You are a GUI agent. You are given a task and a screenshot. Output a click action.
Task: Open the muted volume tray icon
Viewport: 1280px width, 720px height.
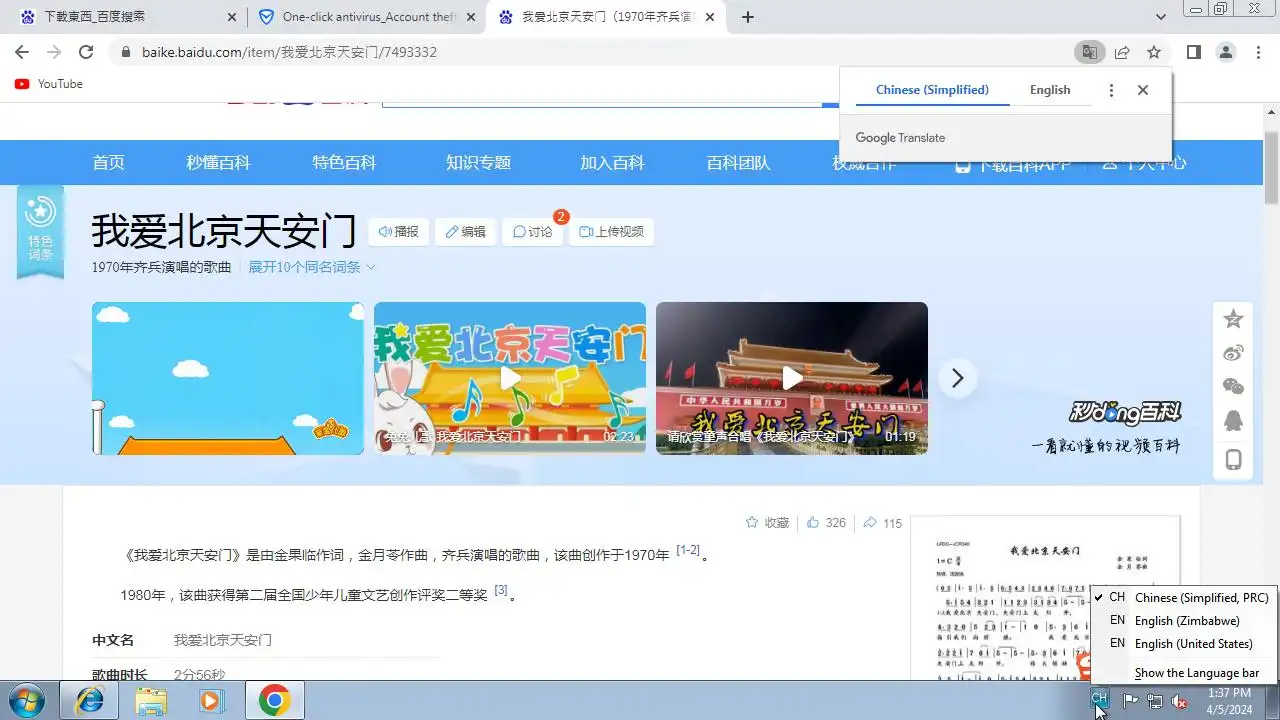(x=1179, y=701)
